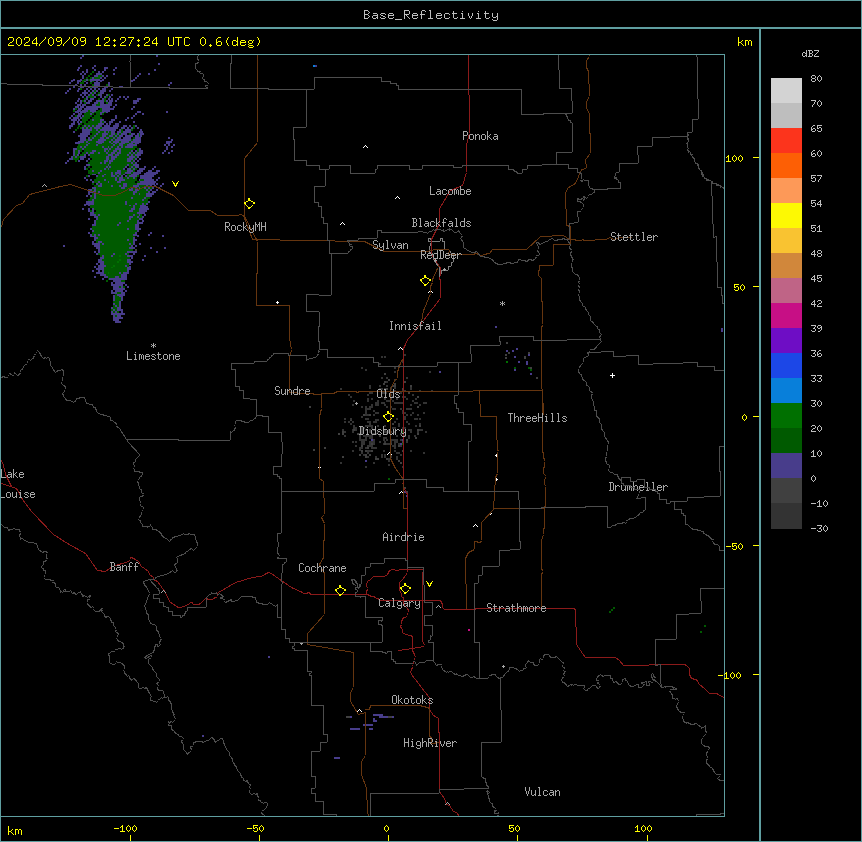Select the Sundre label
The height and width of the screenshot is (842, 862).
[x=292, y=391]
